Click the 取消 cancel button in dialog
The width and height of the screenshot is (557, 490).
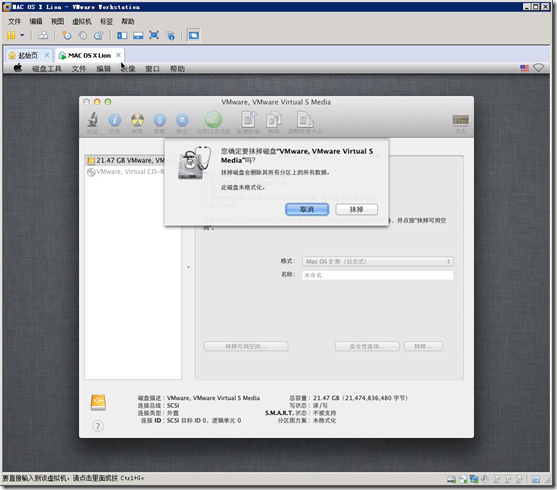click(x=307, y=209)
